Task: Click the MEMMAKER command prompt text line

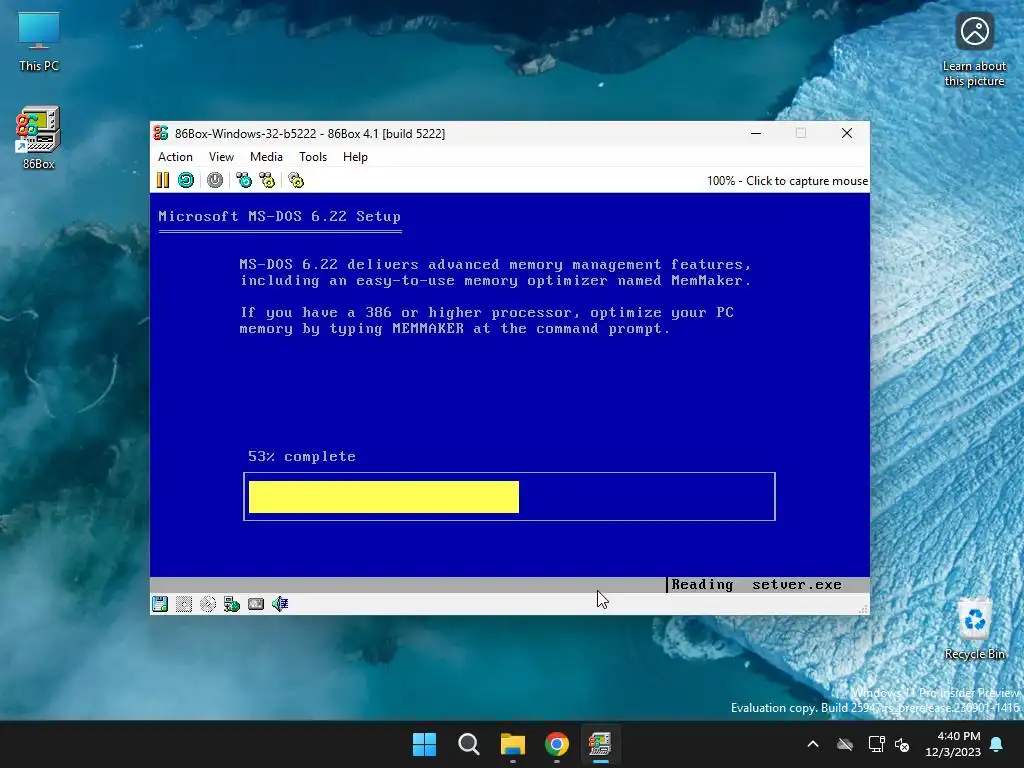Action: [x=455, y=328]
